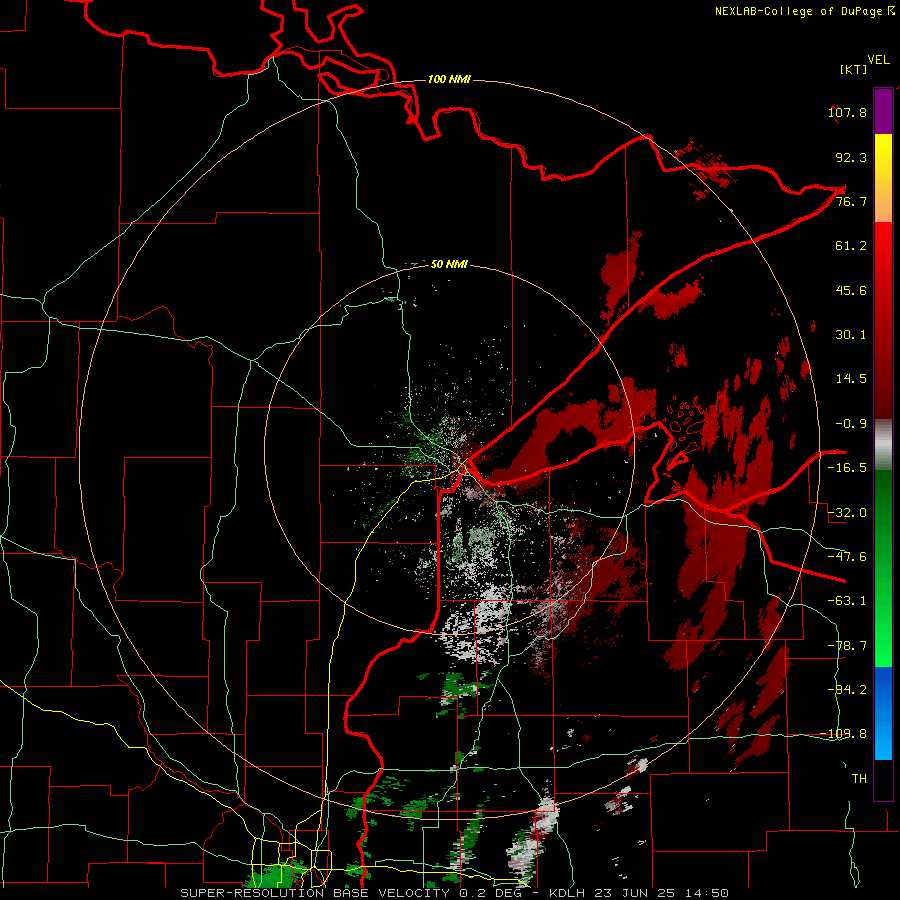The width and height of the screenshot is (900, 900).
Task: Click the -94.2 velocity scale value
Action: (x=847, y=689)
